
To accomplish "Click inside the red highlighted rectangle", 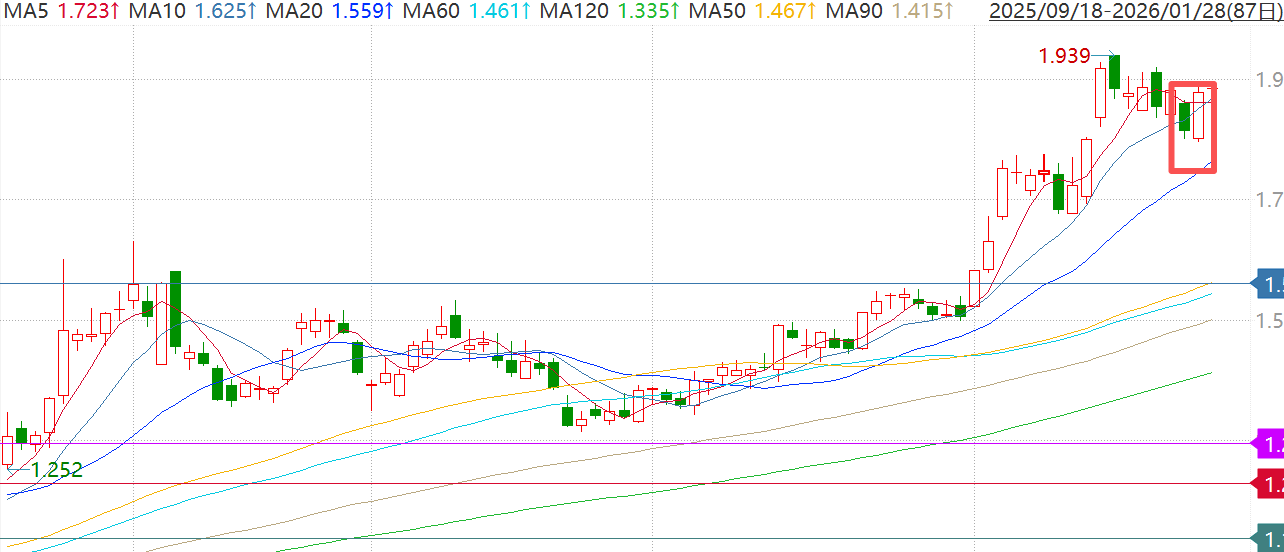I will click(1192, 128).
